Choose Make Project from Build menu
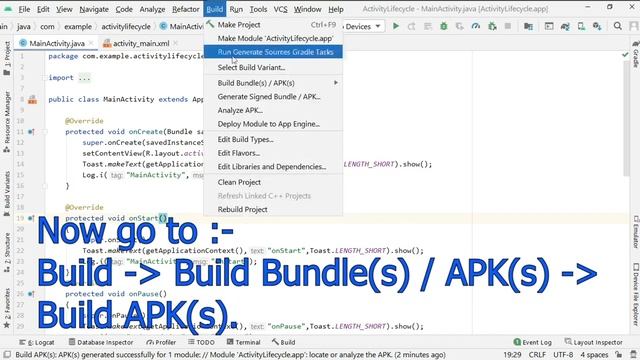The image size is (640, 360). (x=273, y=24)
